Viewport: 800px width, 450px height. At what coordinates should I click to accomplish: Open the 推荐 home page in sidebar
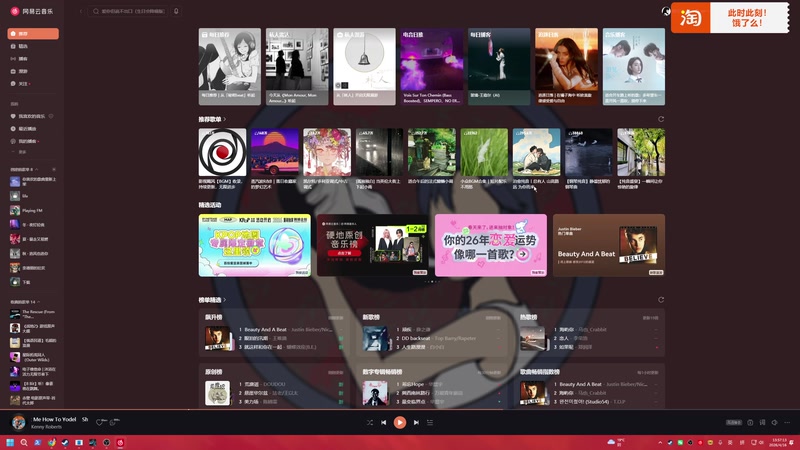pos(33,34)
